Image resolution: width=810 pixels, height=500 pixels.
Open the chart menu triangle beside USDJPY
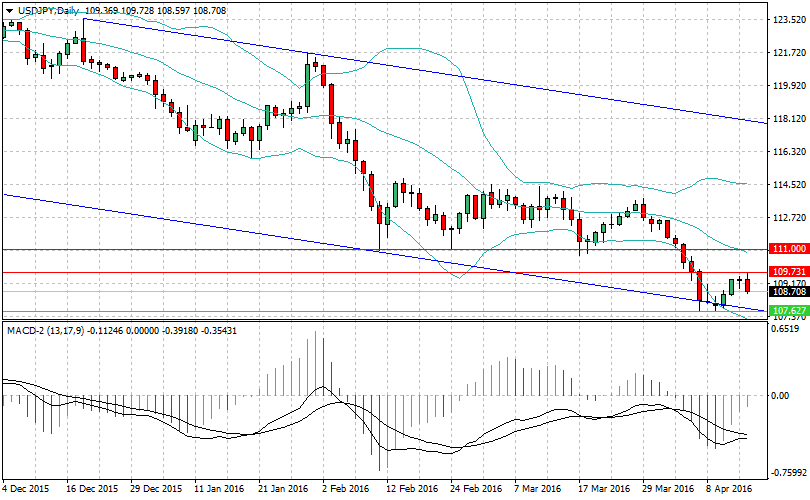[9, 11]
